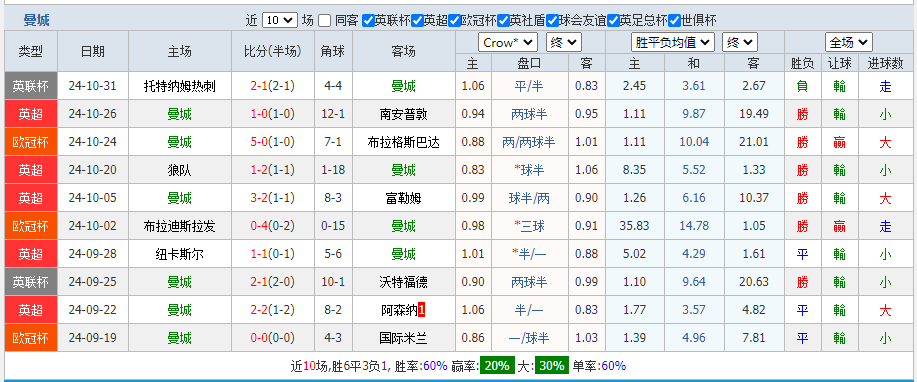Click date 24-09-28

click(92, 254)
